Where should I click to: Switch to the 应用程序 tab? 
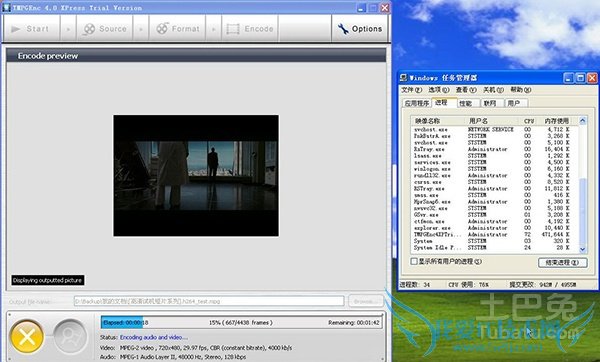click(x=417, y=103)
